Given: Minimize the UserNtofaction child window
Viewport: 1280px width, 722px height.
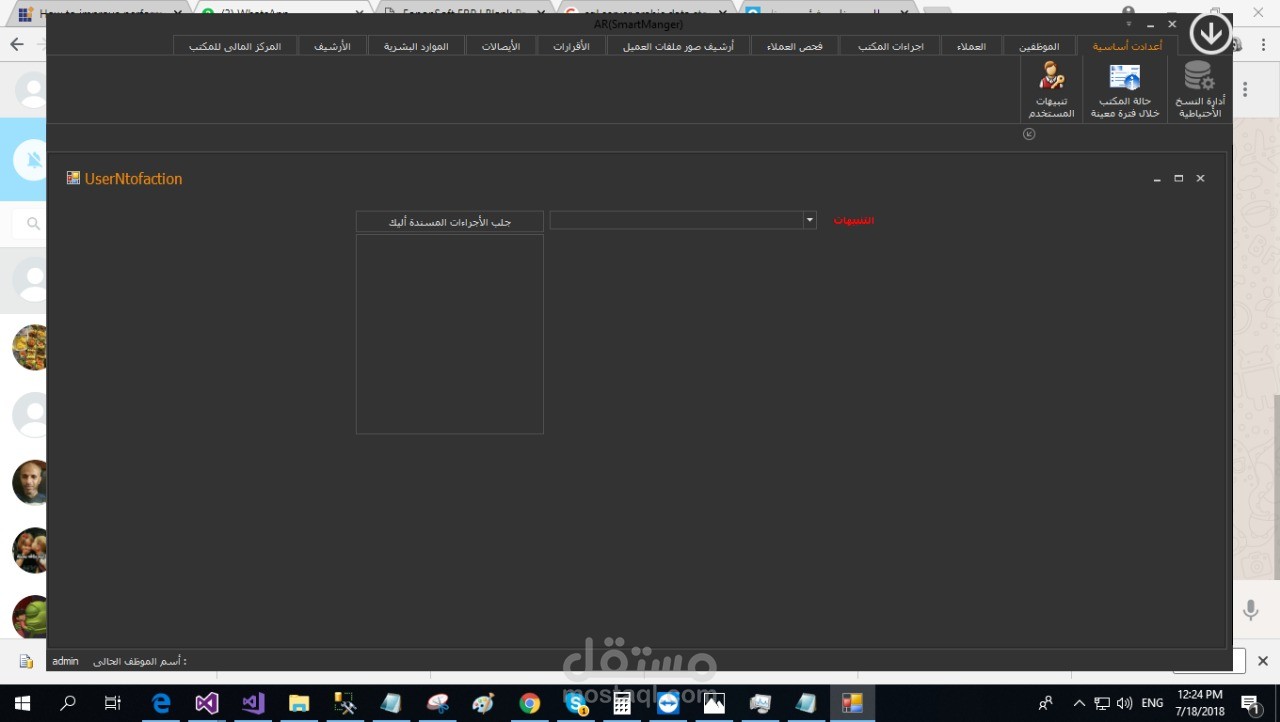Looking at the screenshot, I should coord(1157,179).
